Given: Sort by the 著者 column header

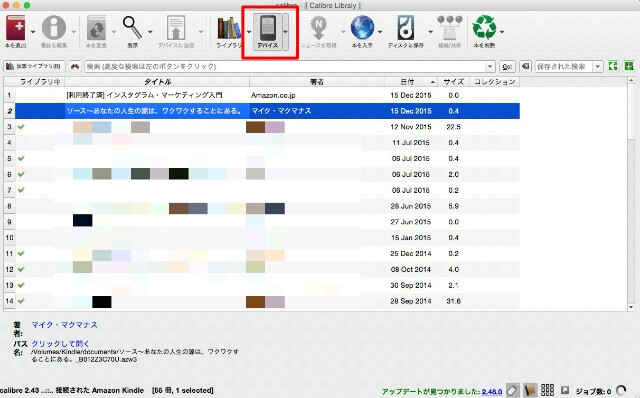Looking at the screenshot, I should (317, 82).
